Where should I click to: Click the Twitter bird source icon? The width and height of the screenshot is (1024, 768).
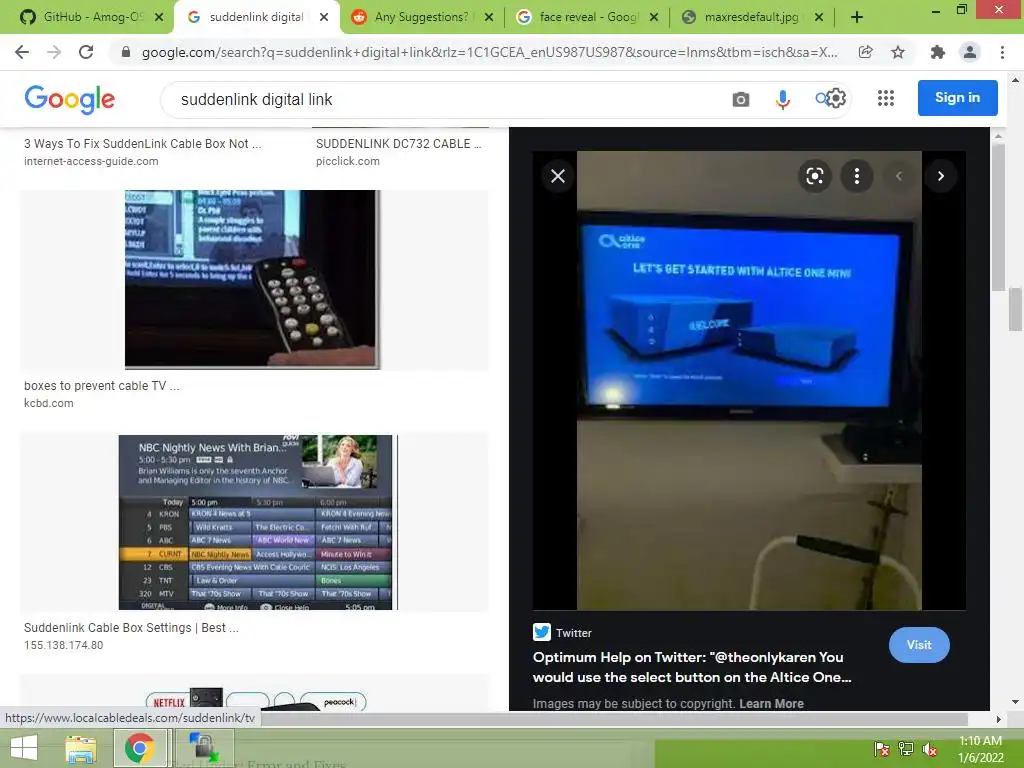click(541, 632)
